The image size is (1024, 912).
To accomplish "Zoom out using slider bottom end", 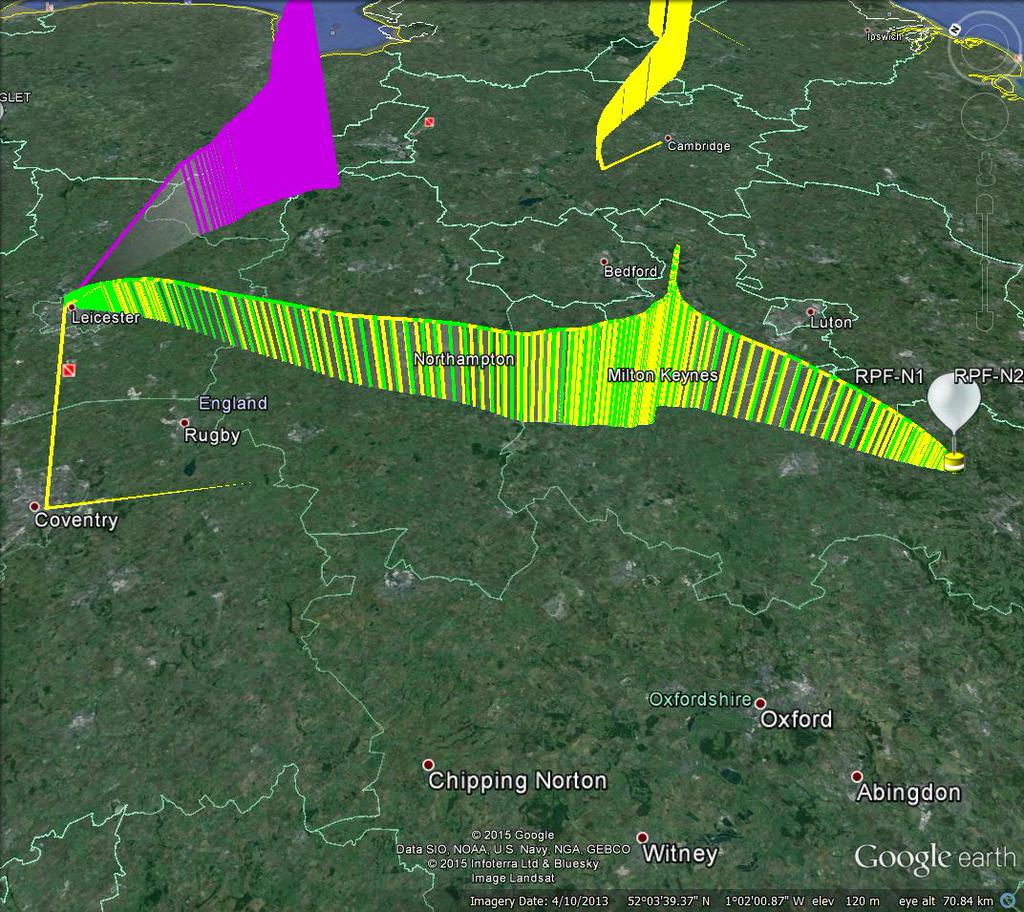I will click(985, 320).
